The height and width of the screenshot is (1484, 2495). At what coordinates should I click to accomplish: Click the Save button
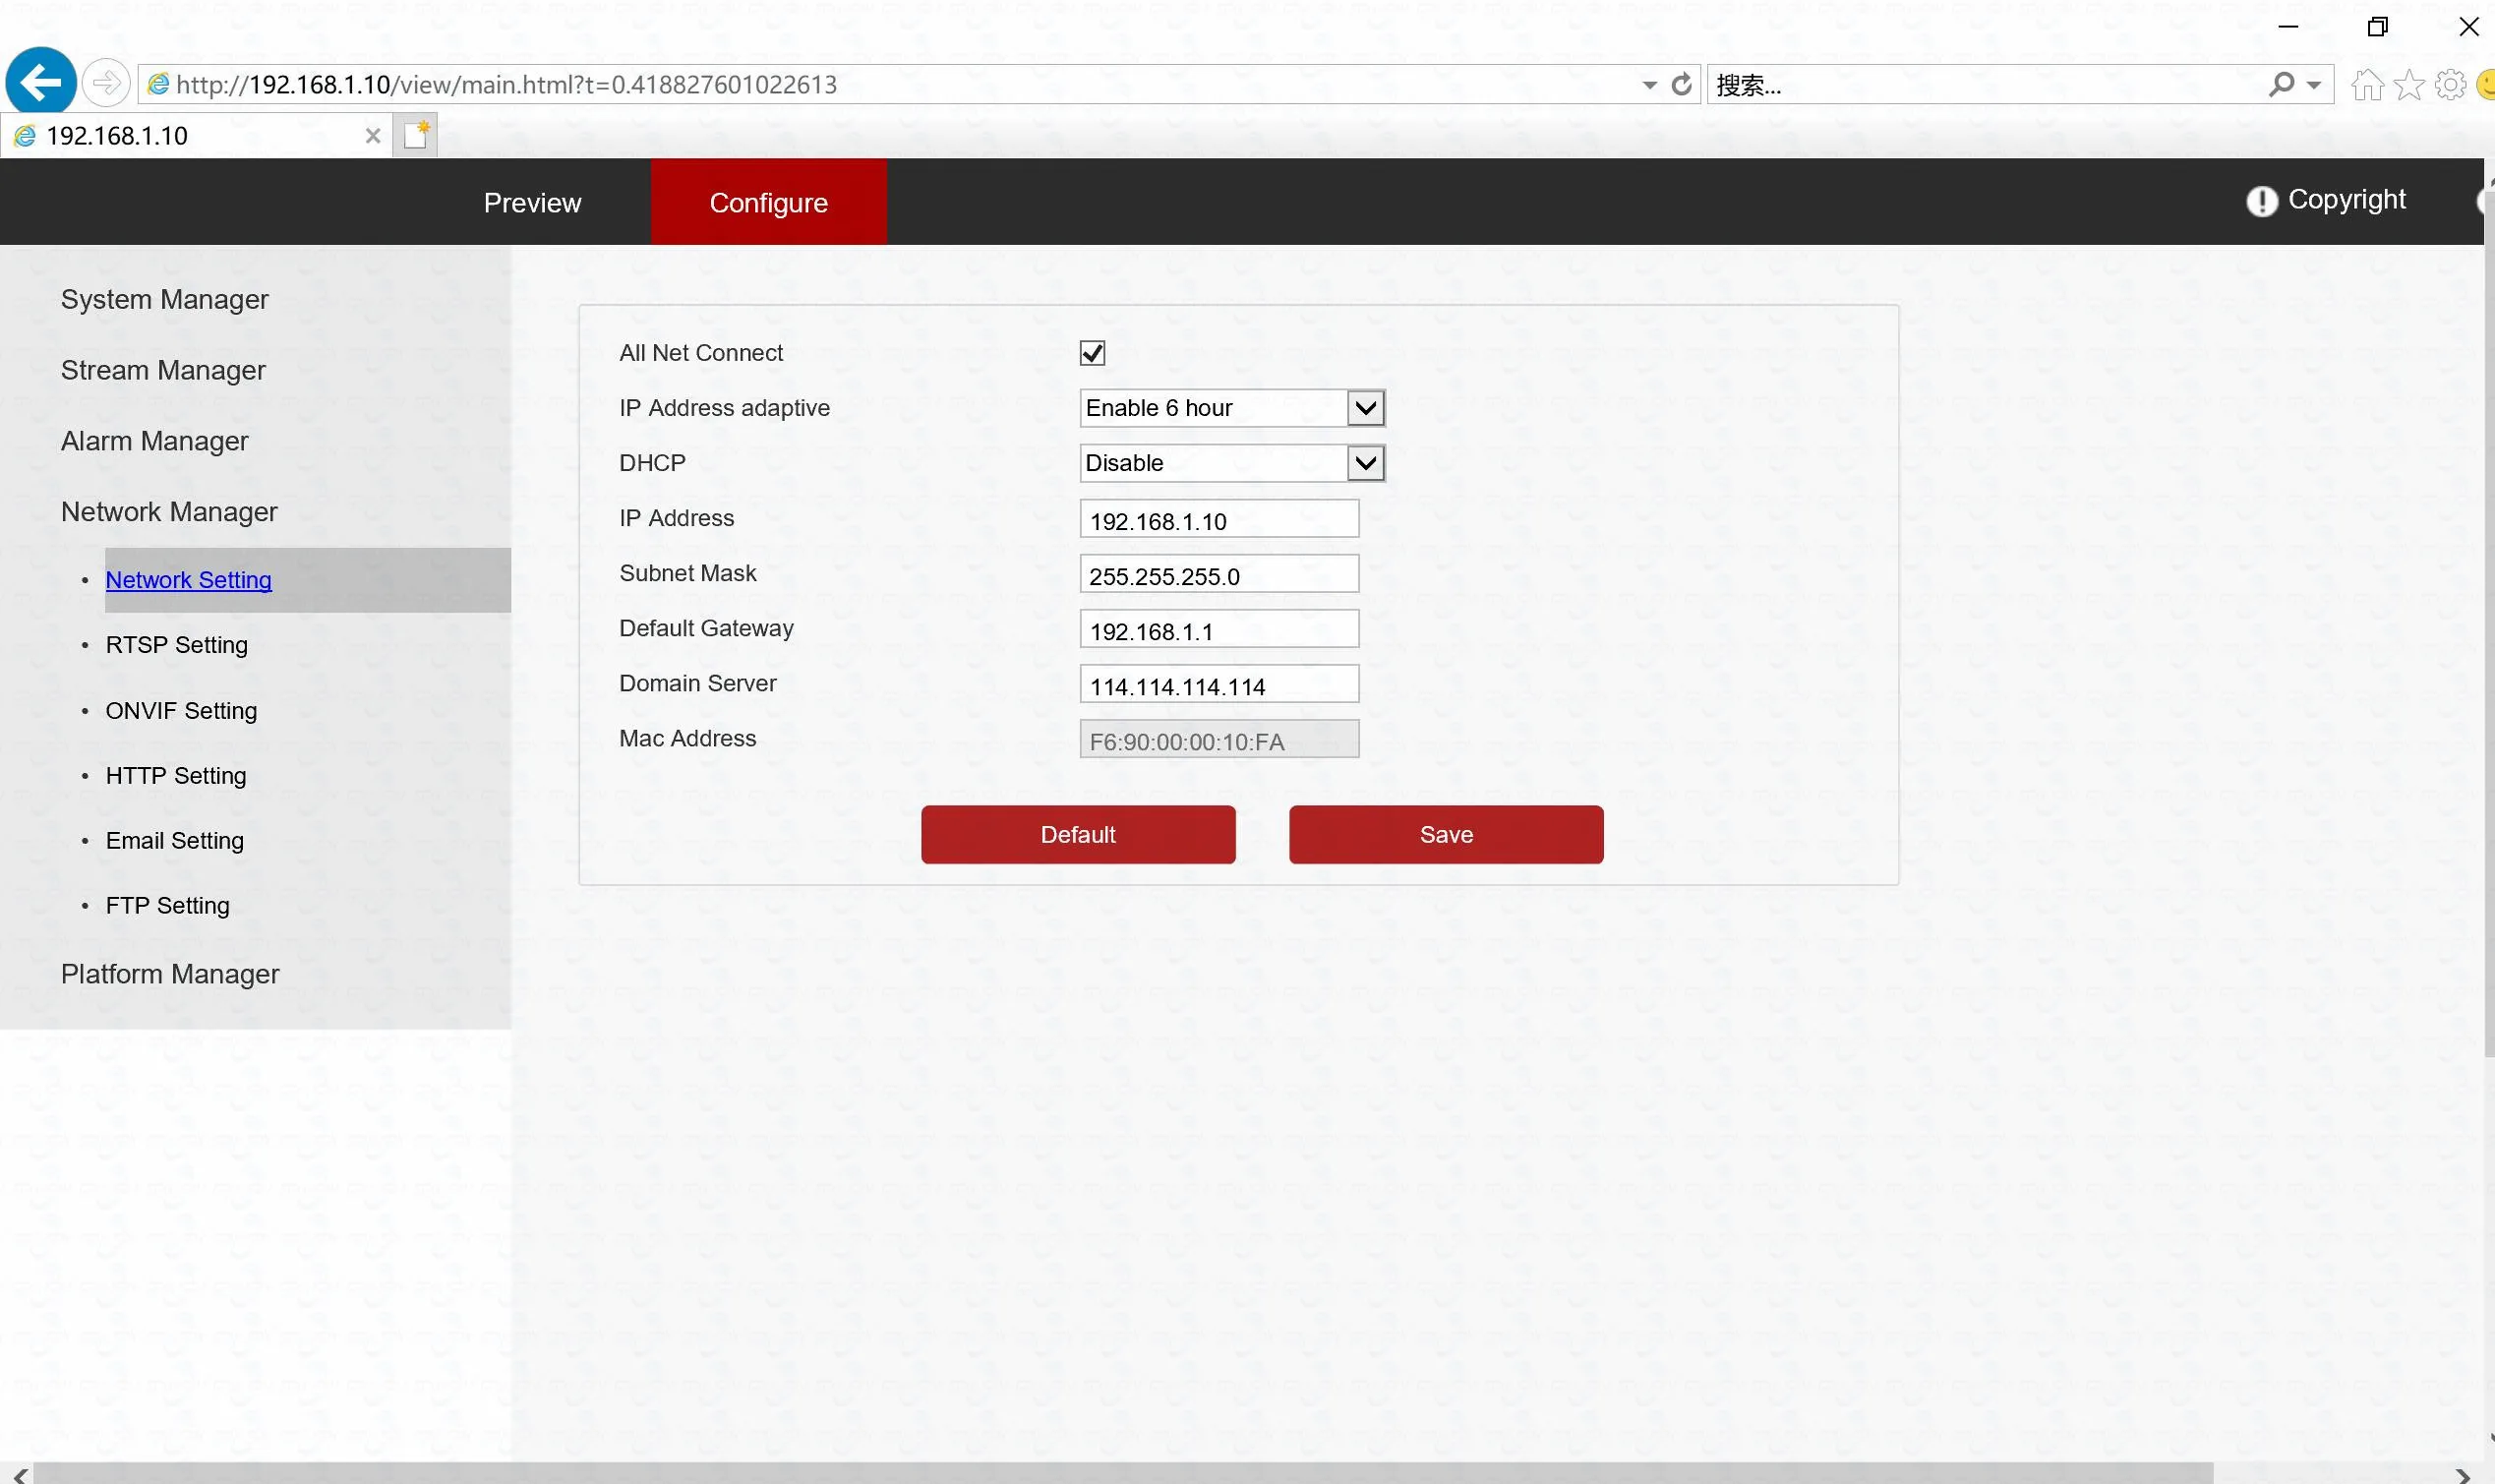pos(1446,835)
